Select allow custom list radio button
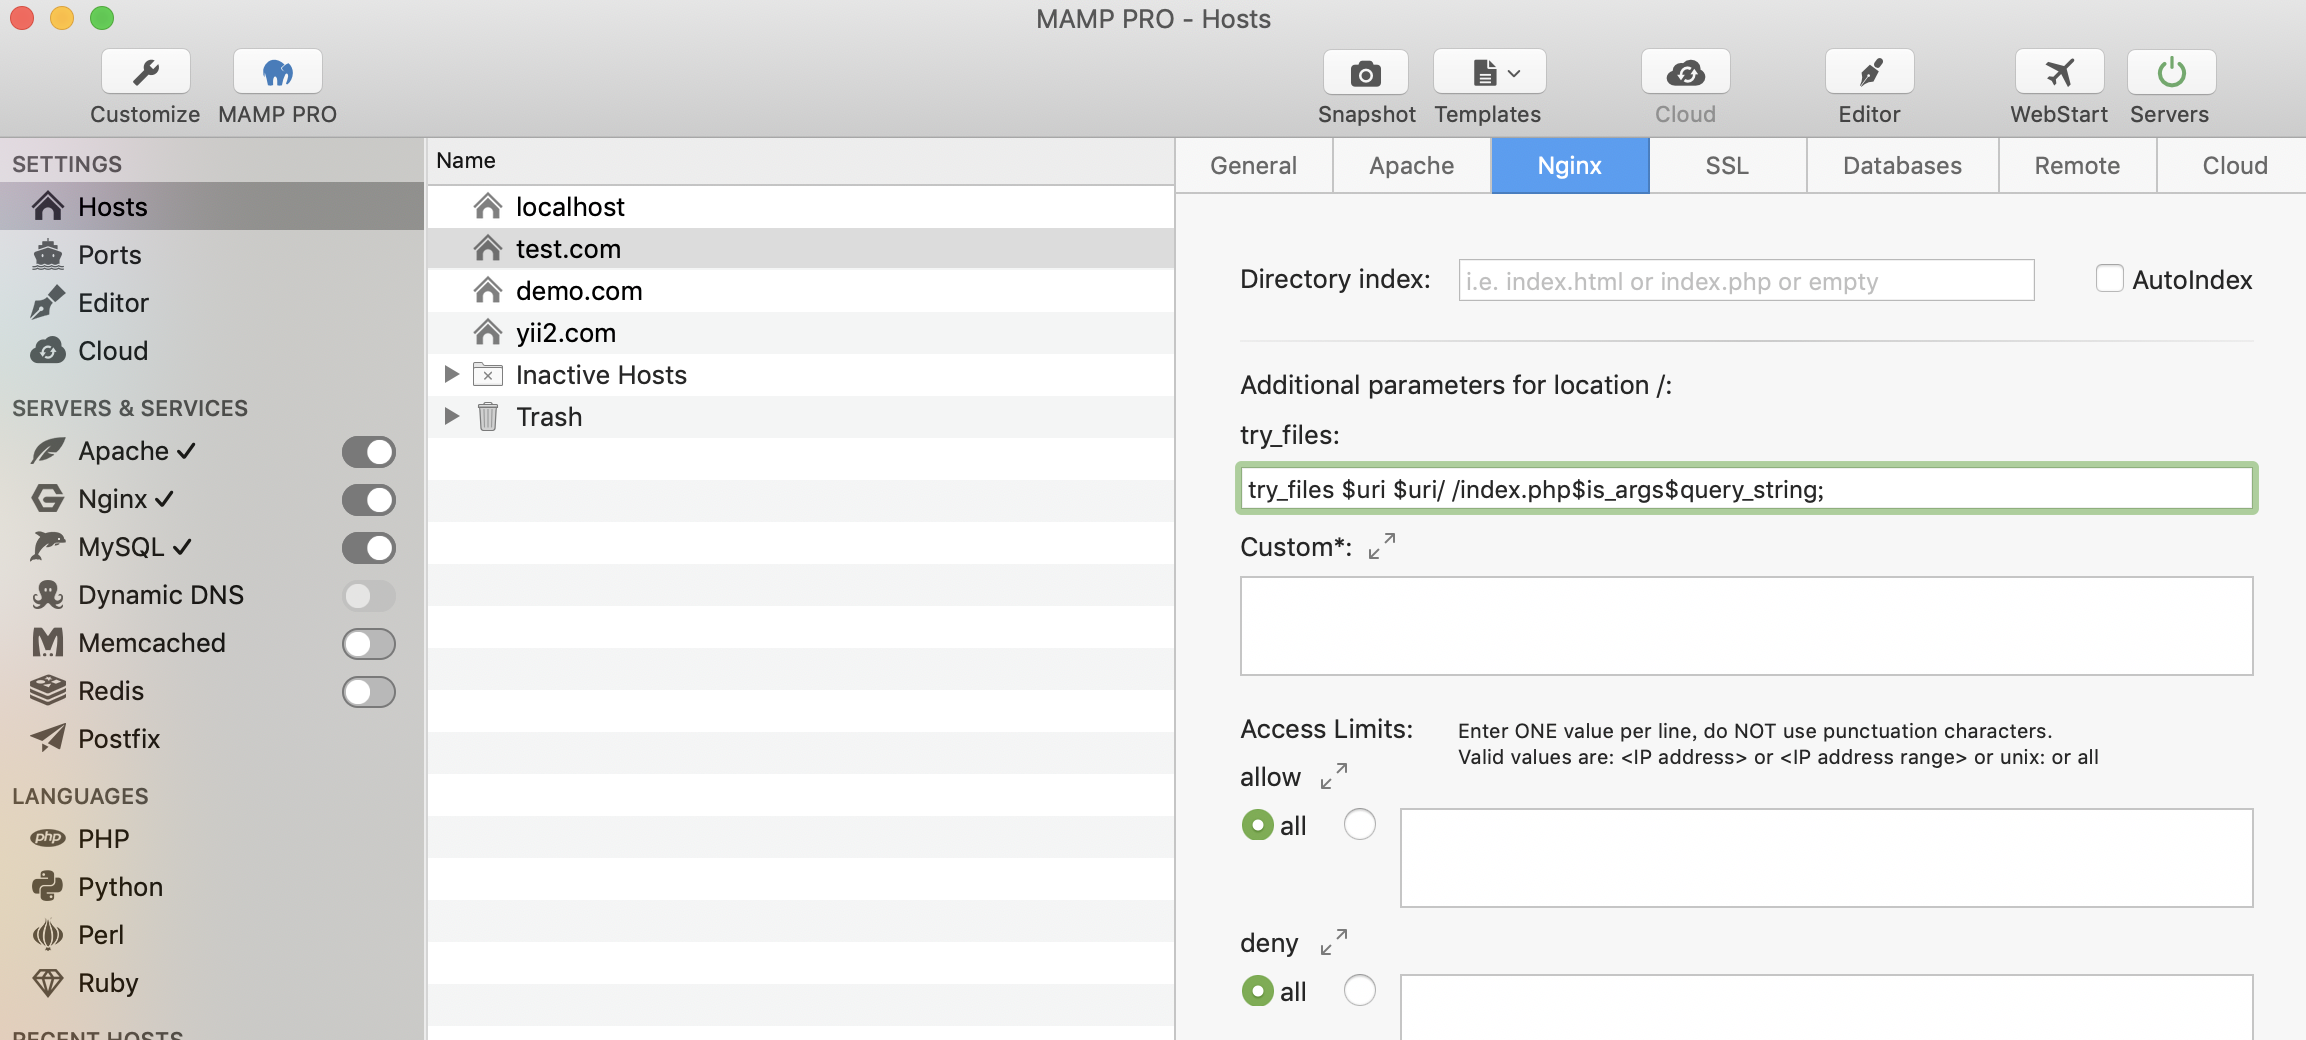 (x=1359, y=825)
